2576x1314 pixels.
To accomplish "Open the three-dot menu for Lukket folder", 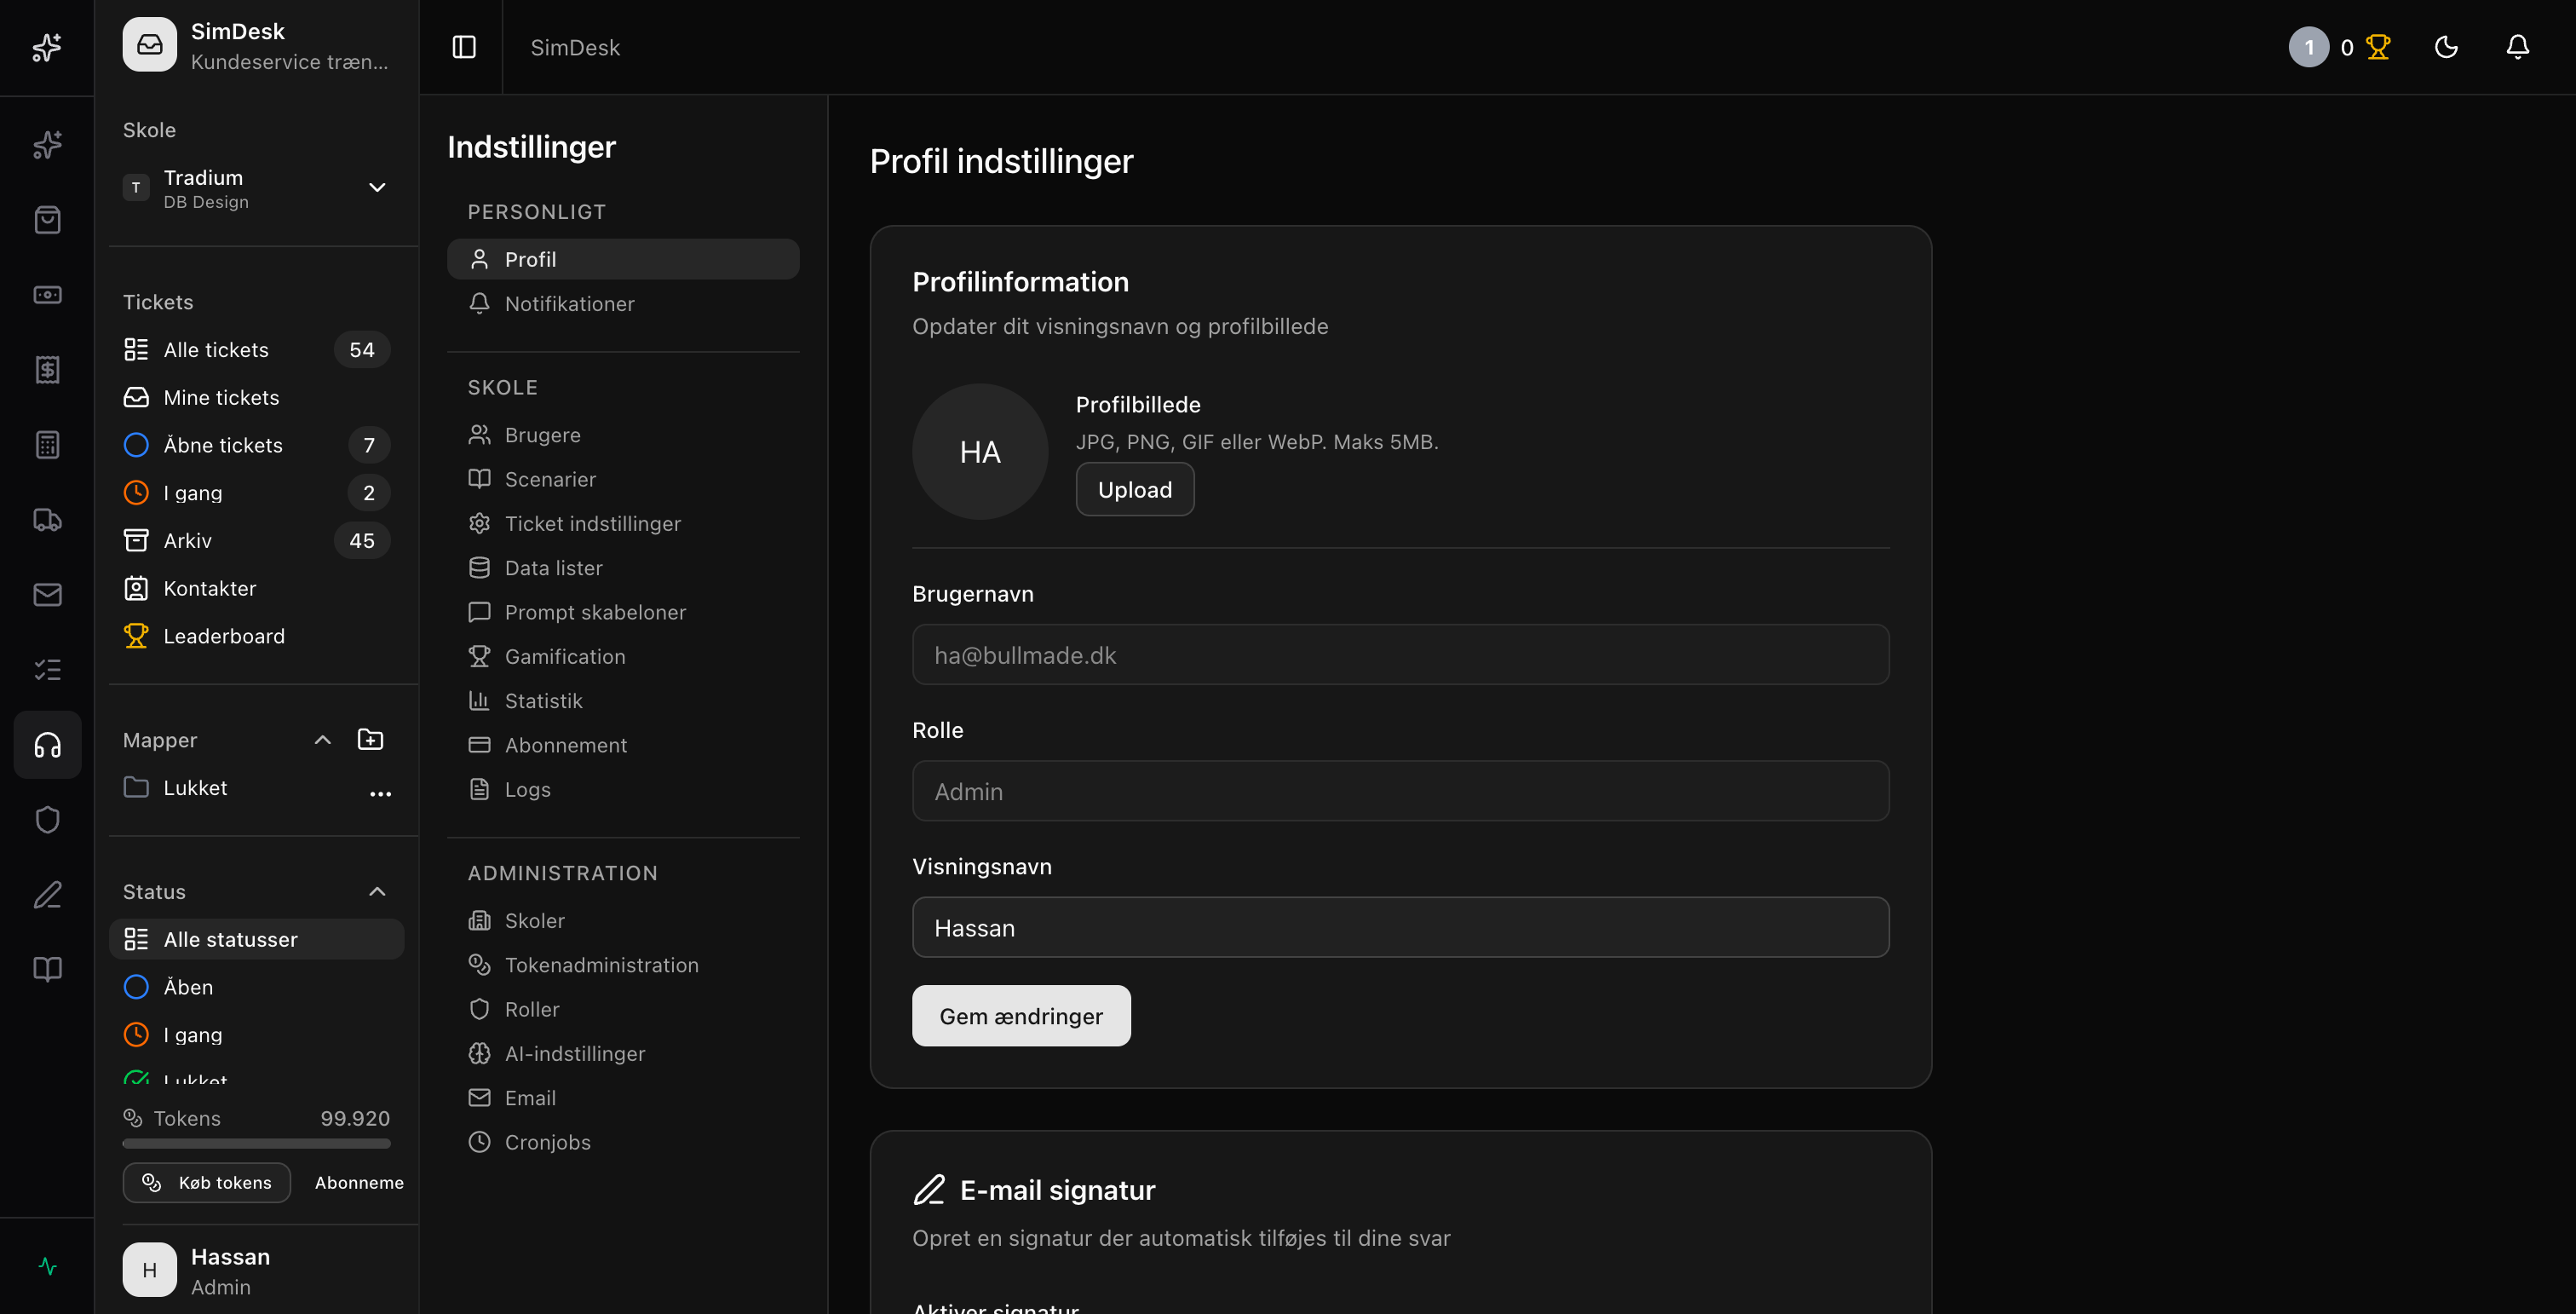I will 380,793.
